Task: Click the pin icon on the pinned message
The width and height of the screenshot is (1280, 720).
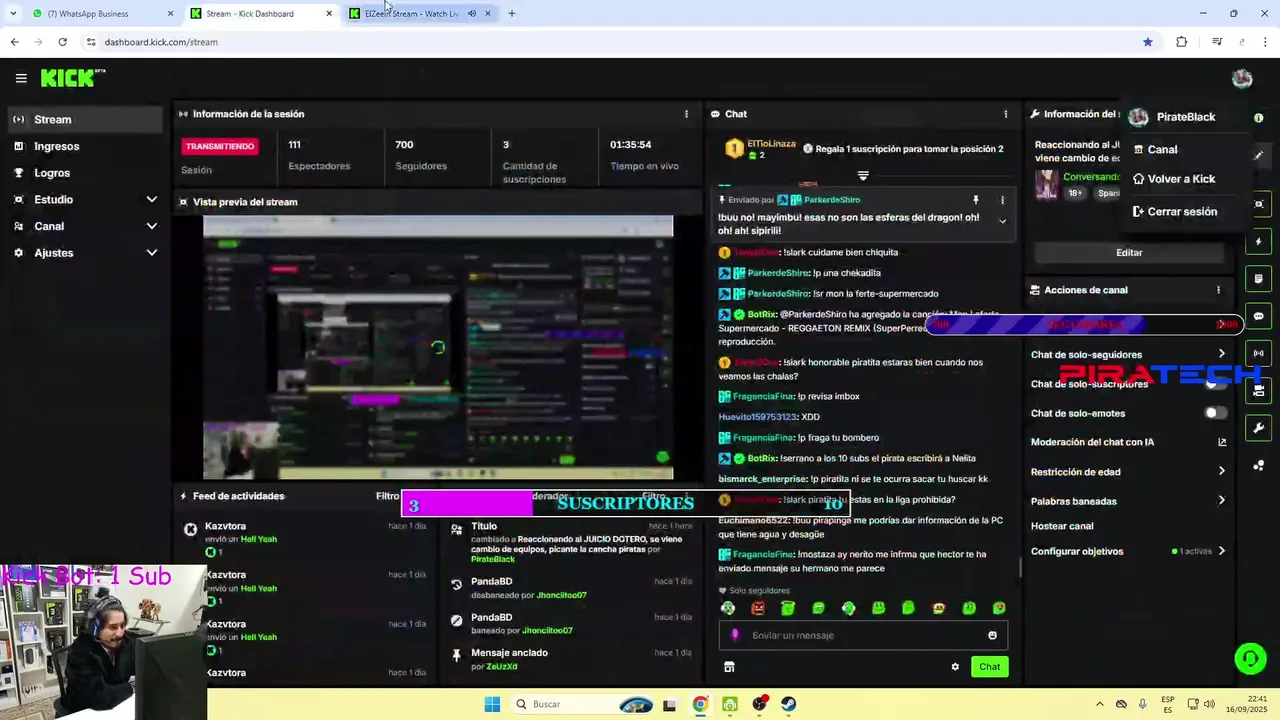Action: click(975, 200)
